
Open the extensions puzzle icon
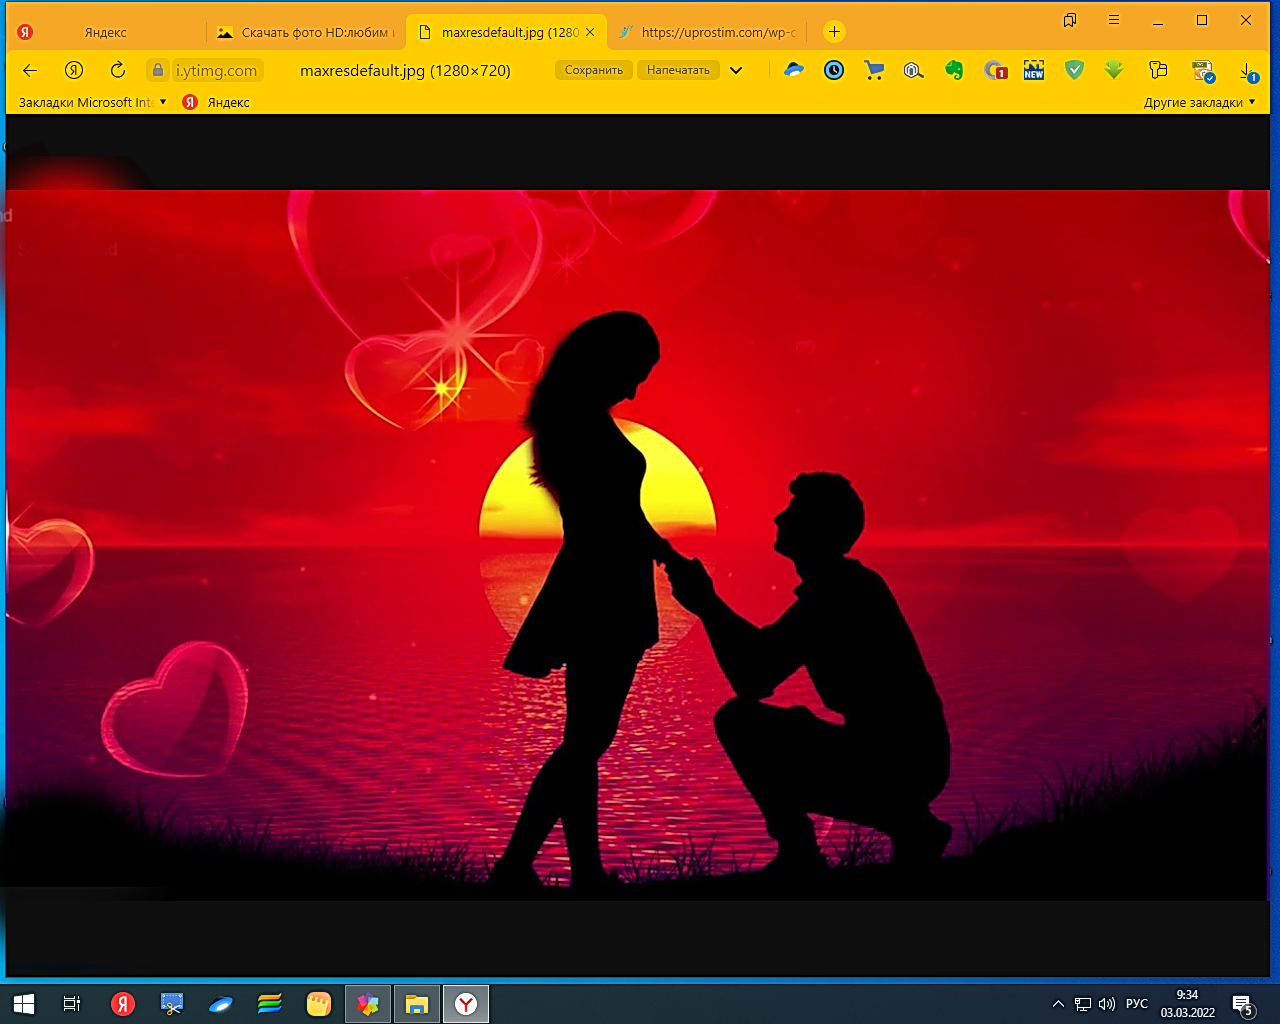[1158, 70]
